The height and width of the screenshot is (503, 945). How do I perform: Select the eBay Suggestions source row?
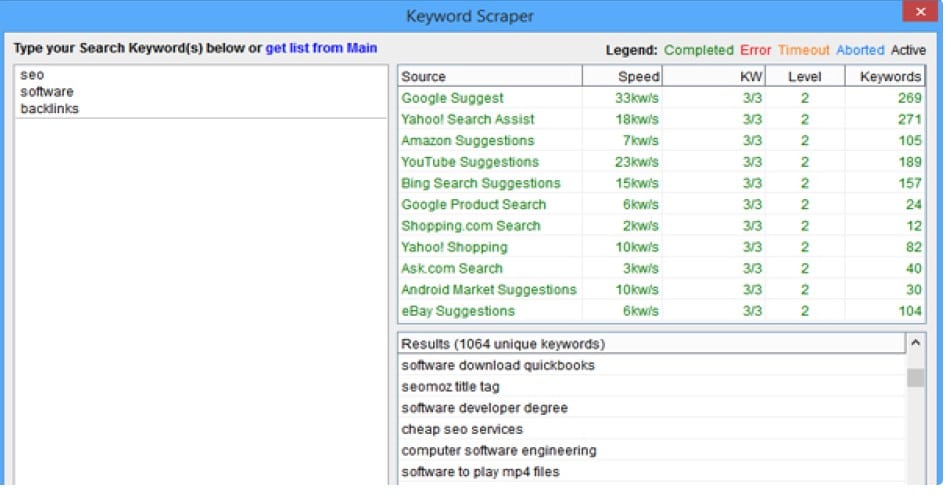pyautogui.click(x=661, y=311)
